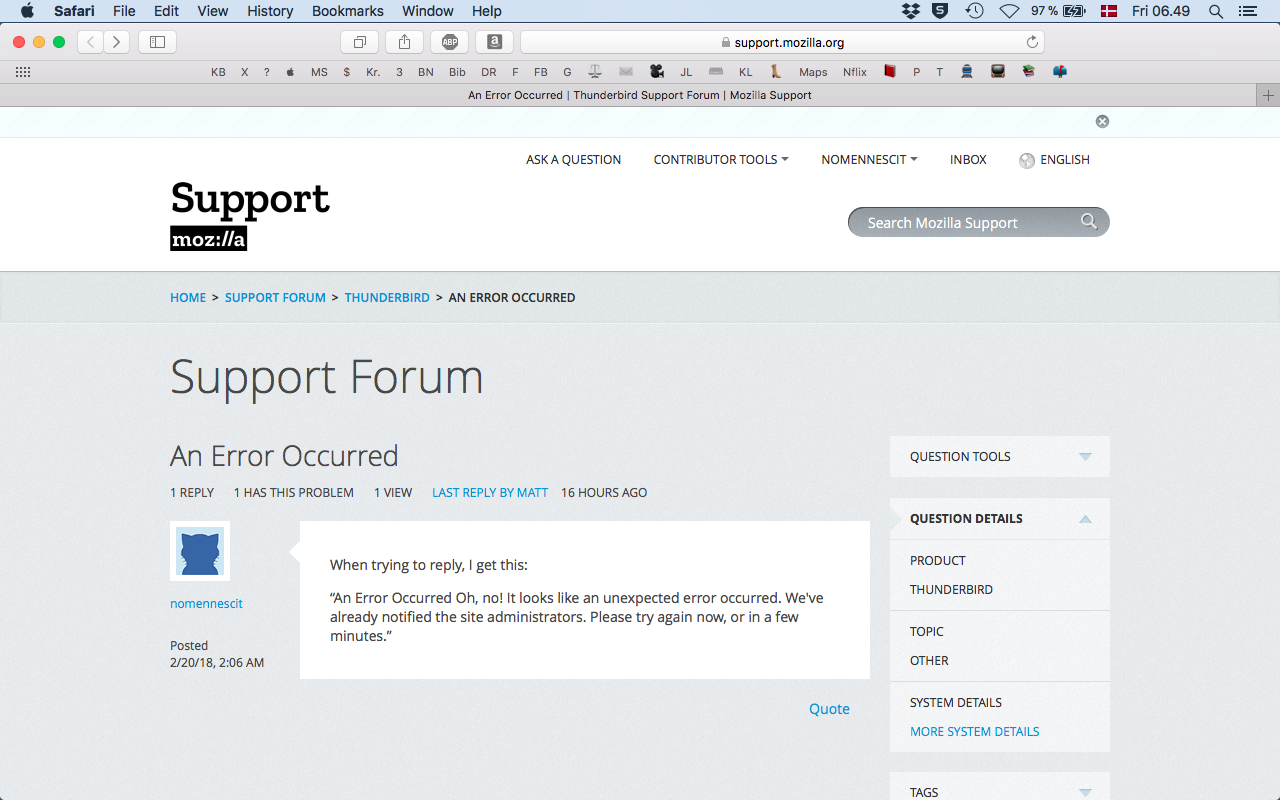This screenshot has width=1280, height=800.
Task: Open the Bib bookmark
Action: [457, 72]
